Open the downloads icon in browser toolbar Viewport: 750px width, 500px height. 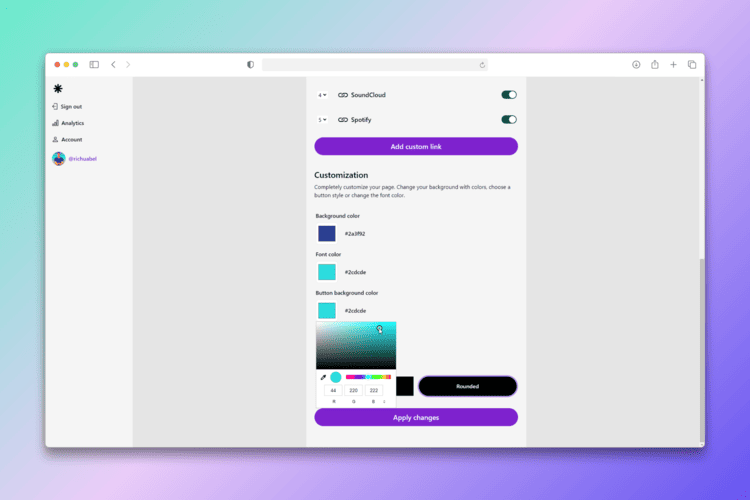[x=636, y=65]
